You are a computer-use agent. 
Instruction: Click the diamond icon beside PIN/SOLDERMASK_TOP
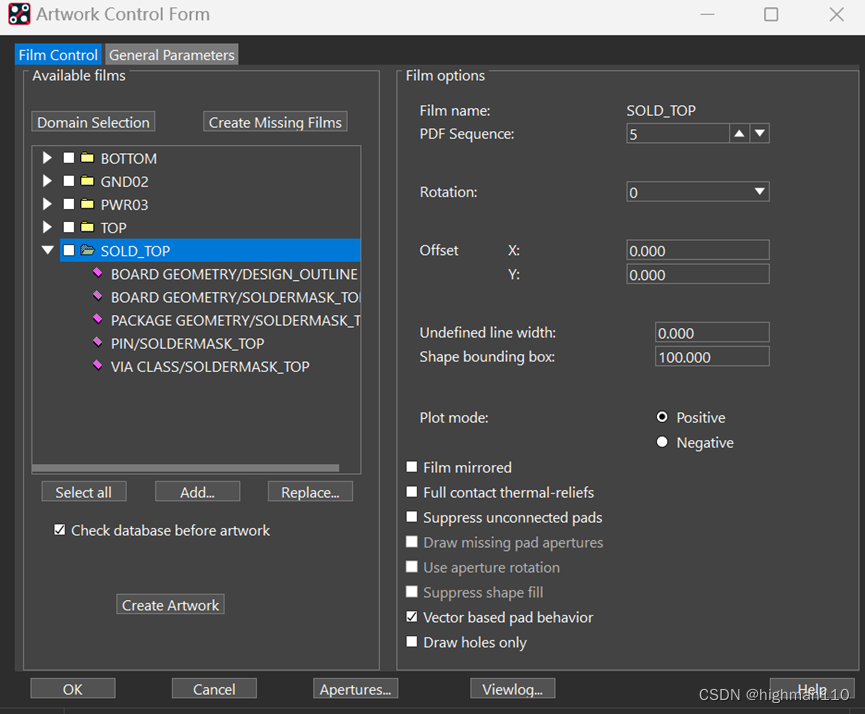coord(97,343)
